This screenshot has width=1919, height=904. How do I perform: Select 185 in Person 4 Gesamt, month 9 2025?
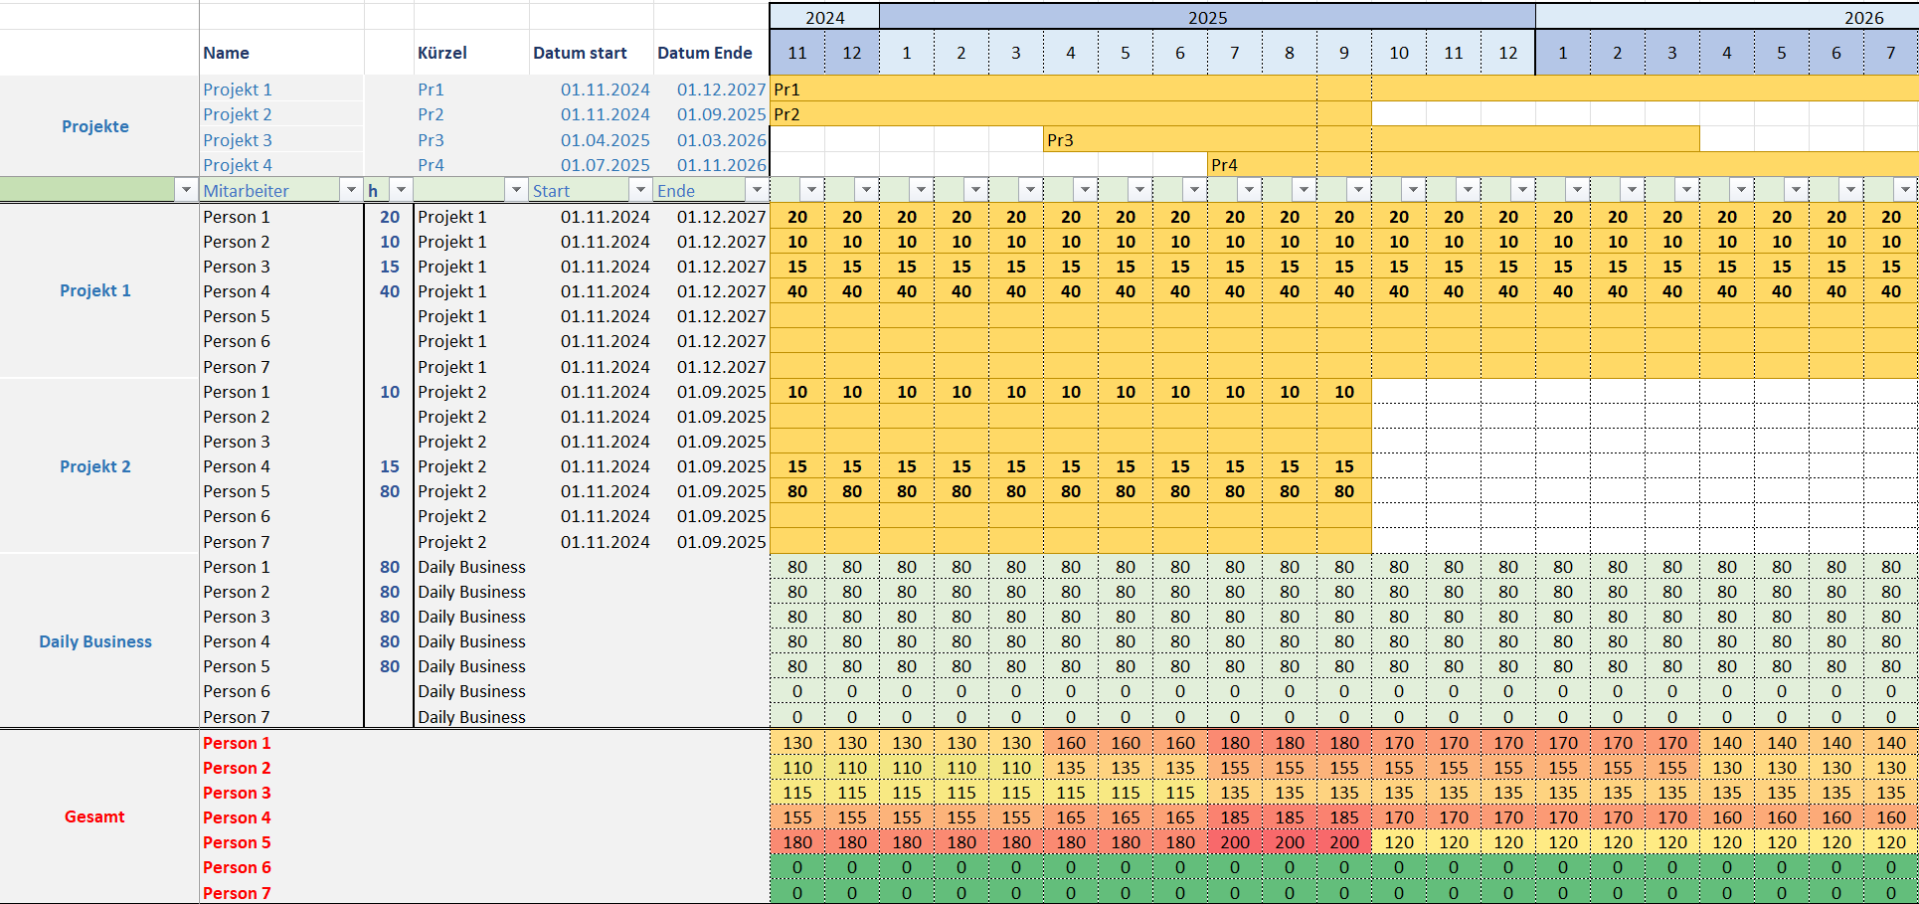click(x=1344, y=817)
